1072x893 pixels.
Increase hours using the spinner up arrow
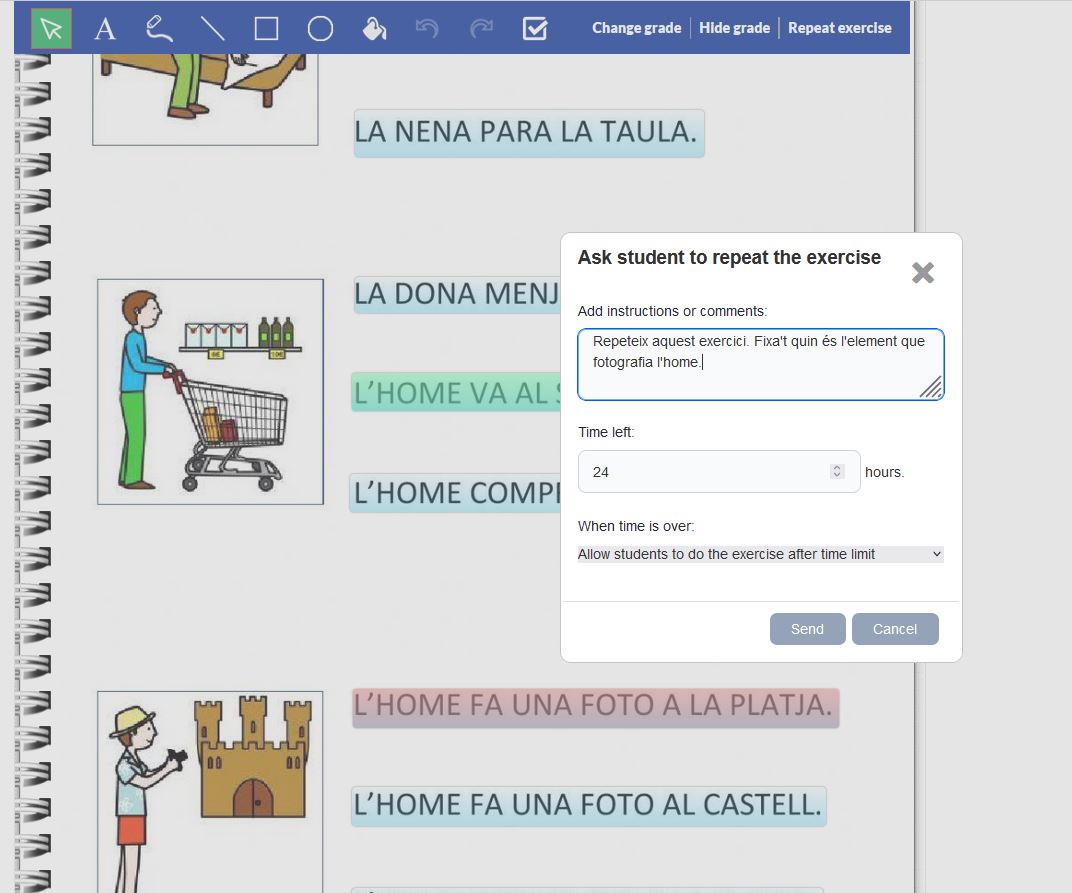tap(837, 466)
